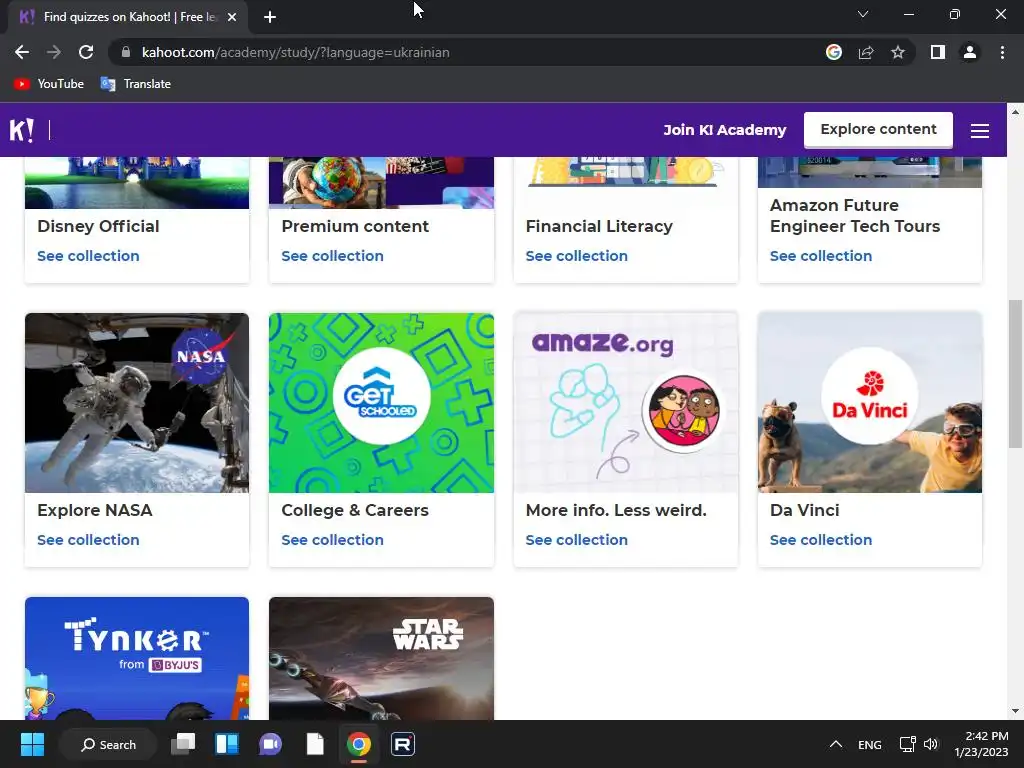See collection for Financial Literacy
1024x768 pixels.
pyautogui.click(x=577, y=256)
